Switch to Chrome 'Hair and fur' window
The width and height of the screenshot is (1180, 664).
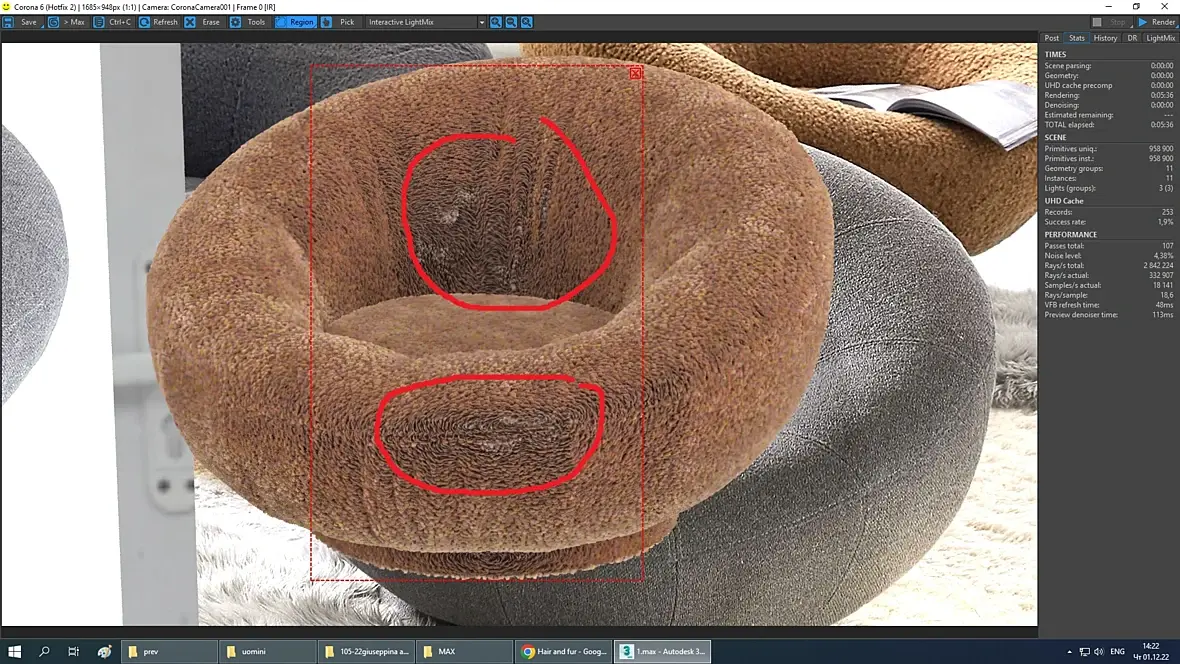[x=564, y=651]
